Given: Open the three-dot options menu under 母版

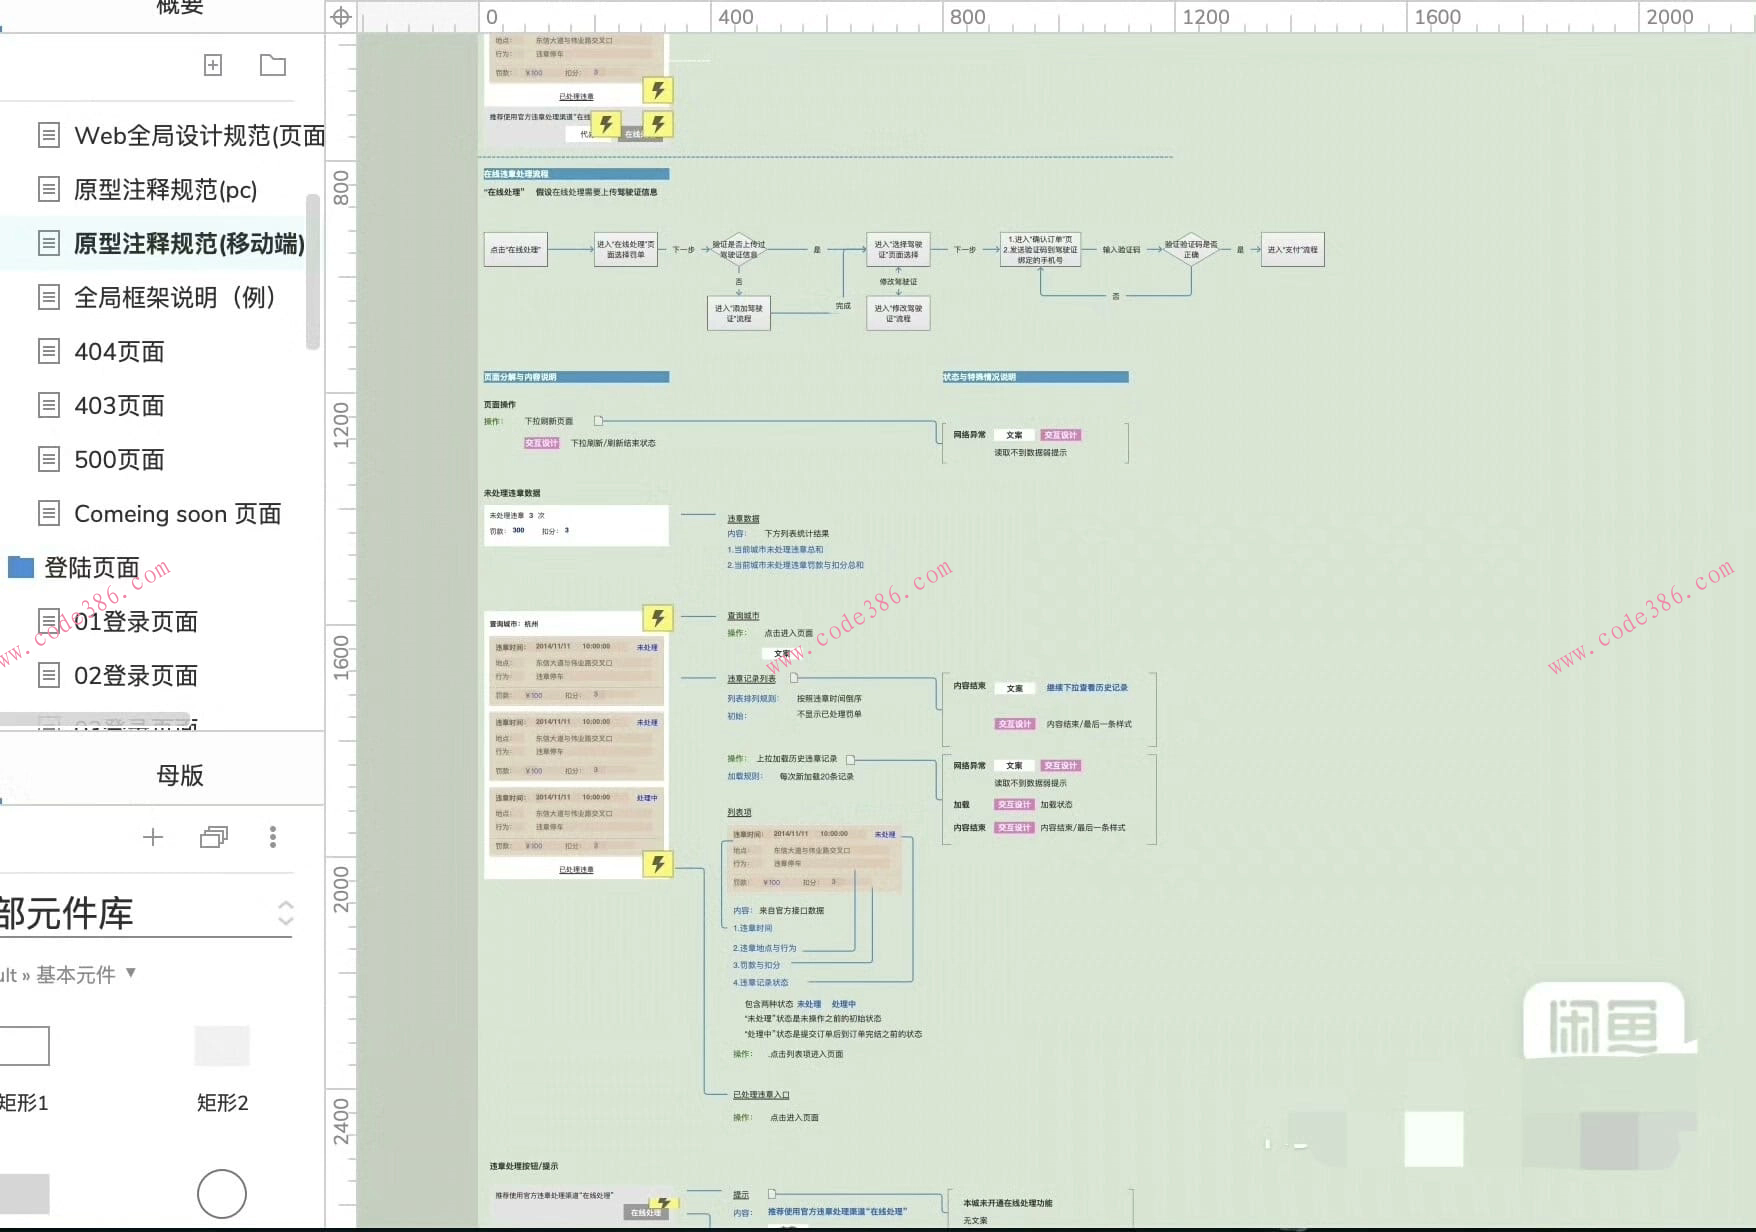Looking at the screenshot, I should coord(273,837).
